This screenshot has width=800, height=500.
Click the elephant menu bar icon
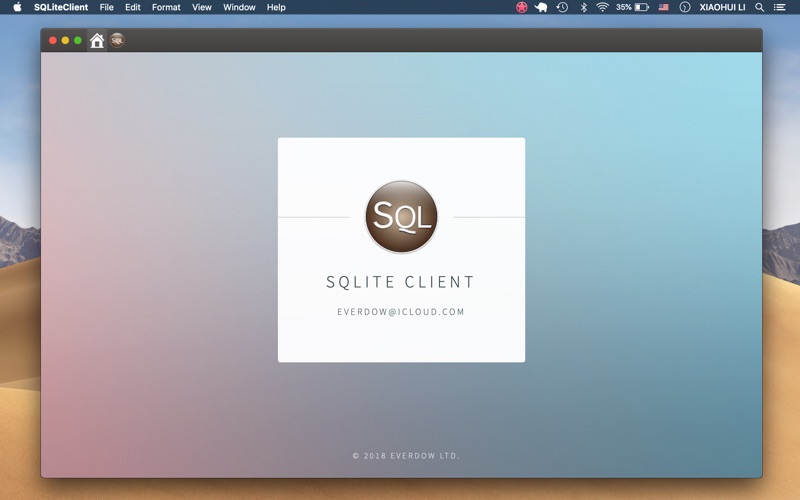tap(541, 7)
